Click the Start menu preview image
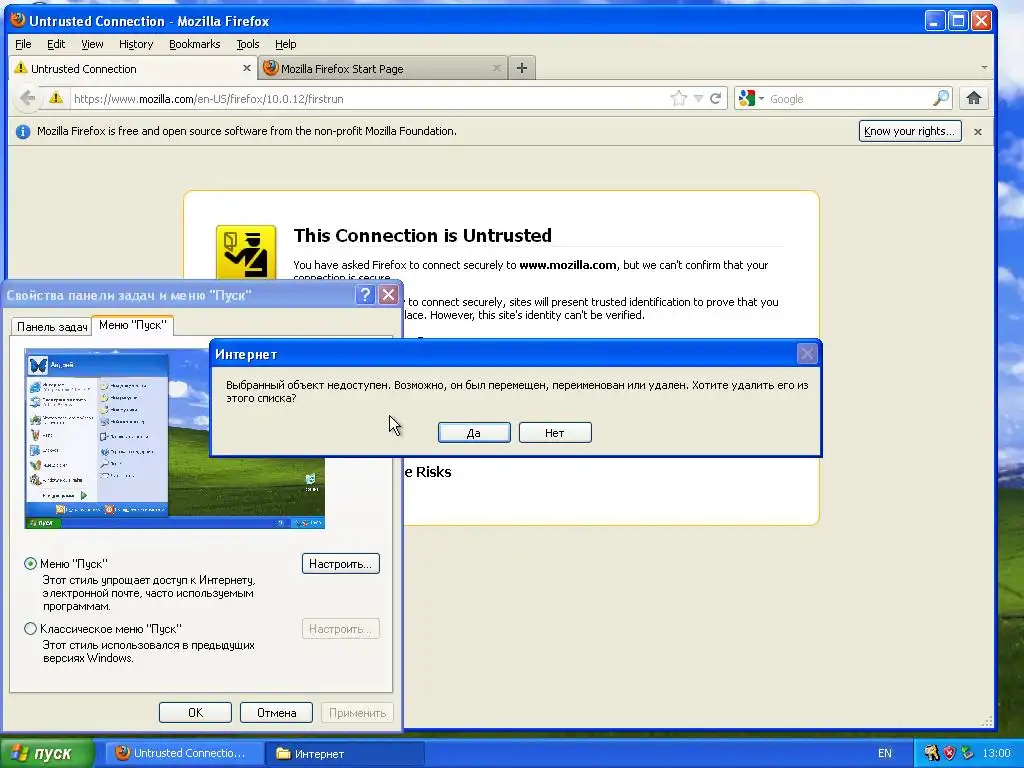This screenshot has height=768, width=1024. click(x=174, y=439)
